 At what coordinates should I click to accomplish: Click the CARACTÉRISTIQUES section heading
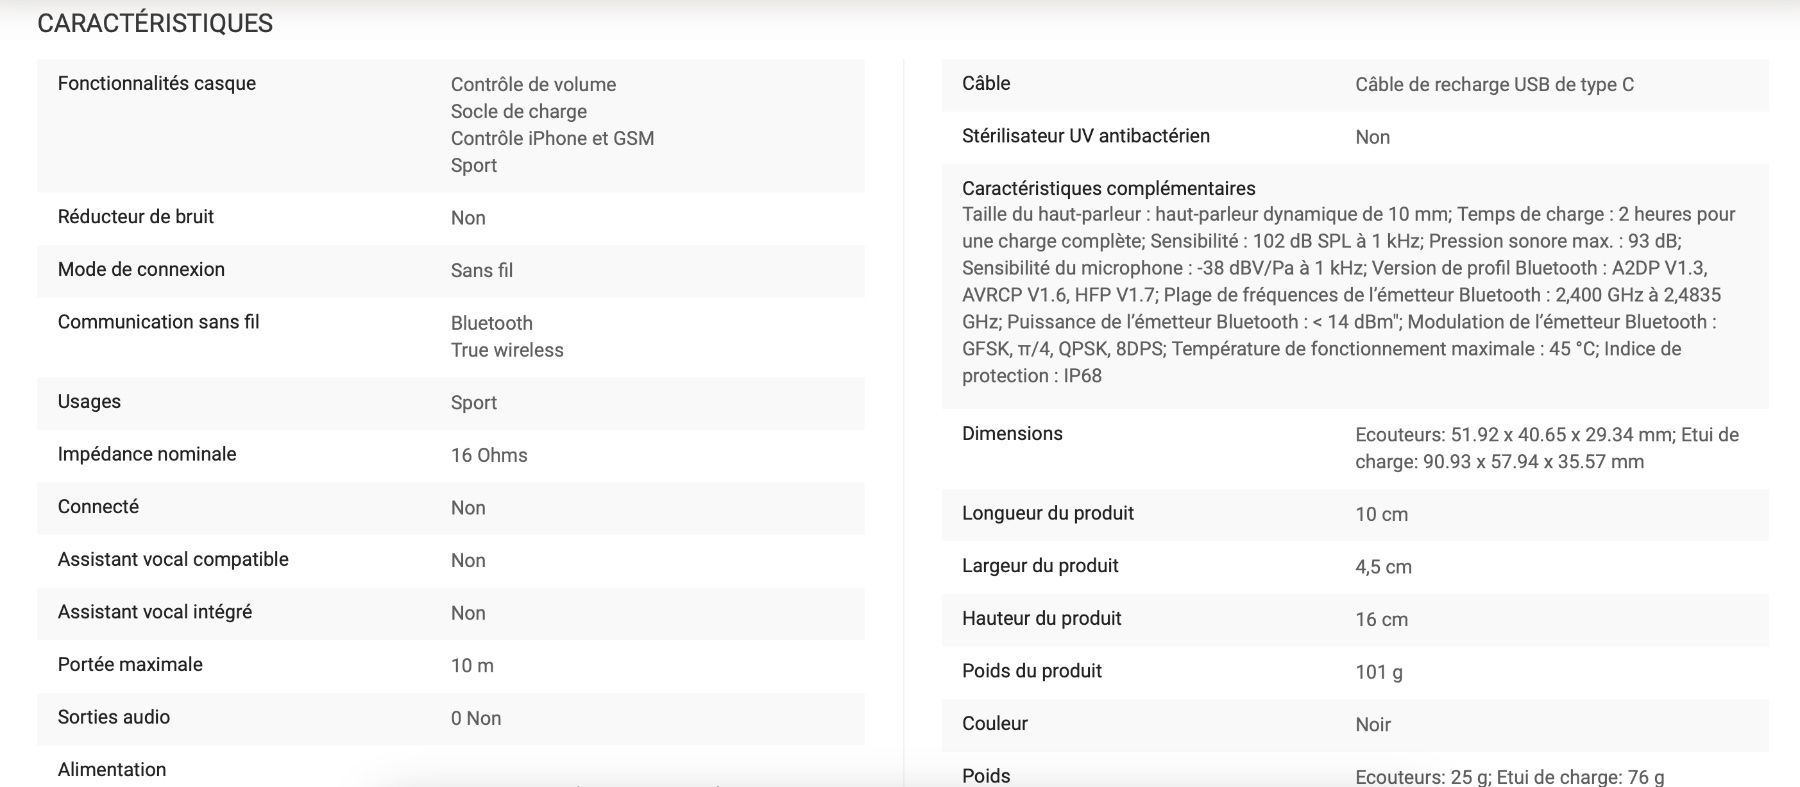pyautogui.click(x=155, y=23)
